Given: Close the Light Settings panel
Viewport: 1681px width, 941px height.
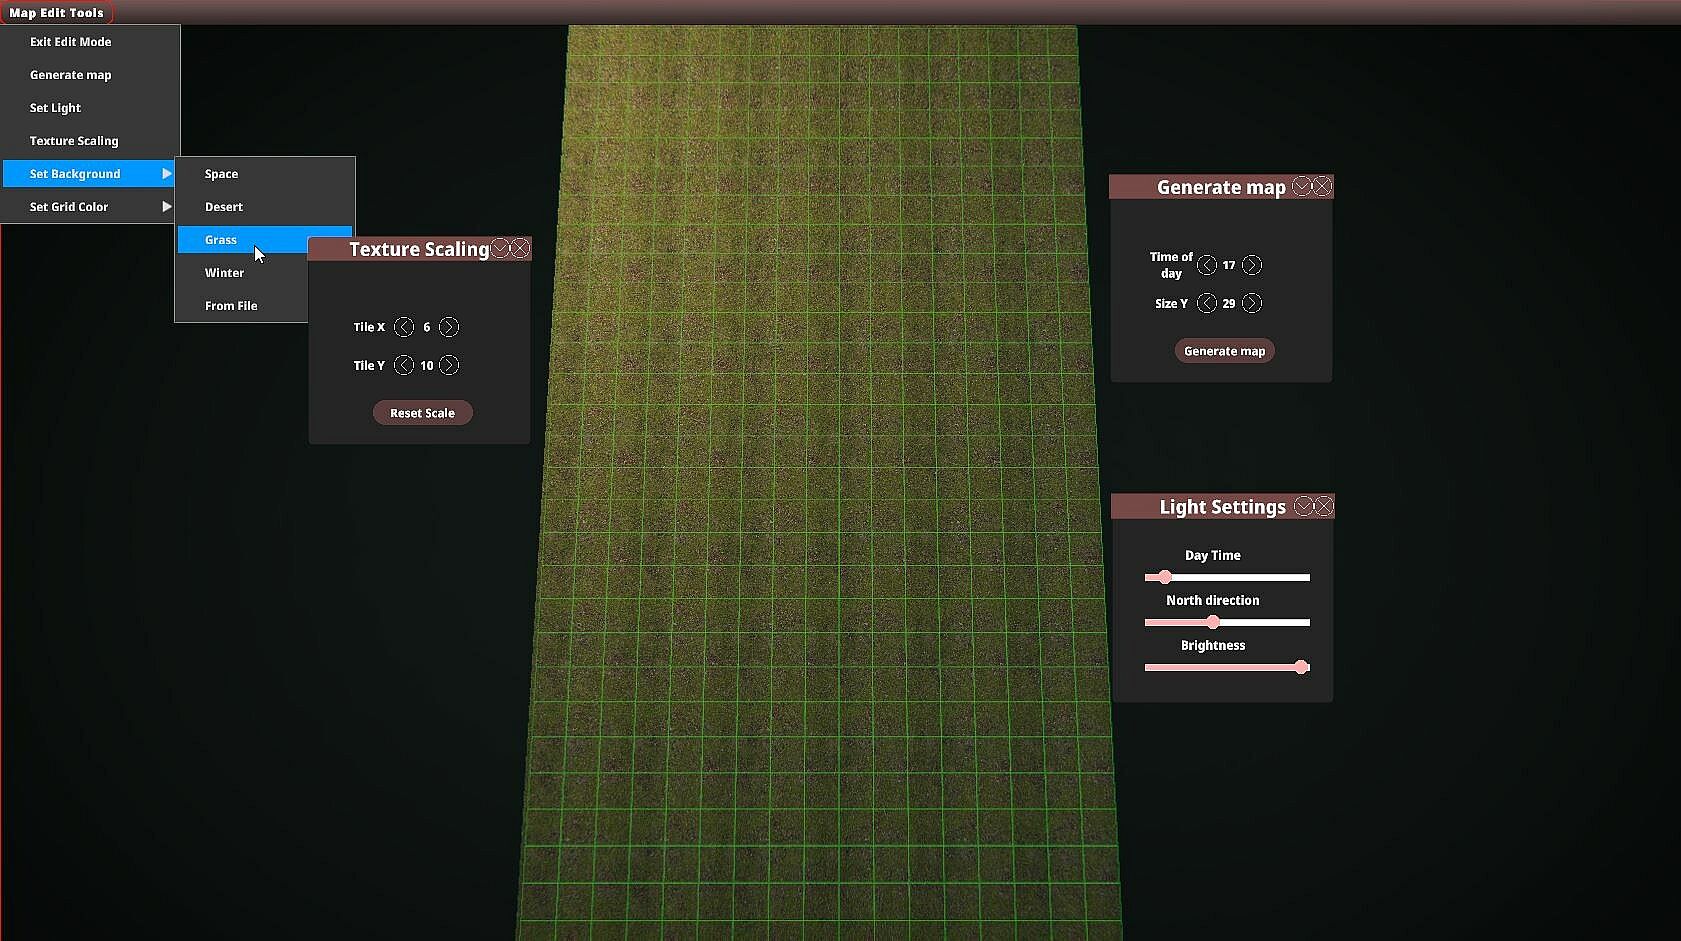Looking at the screenshot, I should (x=1324, y=506).
